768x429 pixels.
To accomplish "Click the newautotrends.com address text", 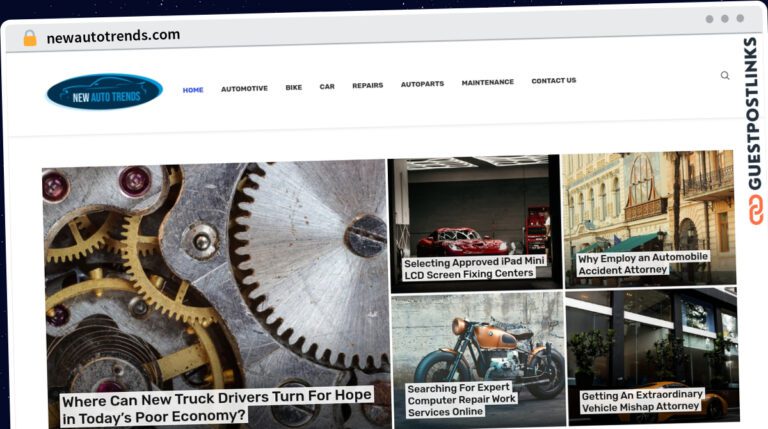I will (x=113, y=36).
